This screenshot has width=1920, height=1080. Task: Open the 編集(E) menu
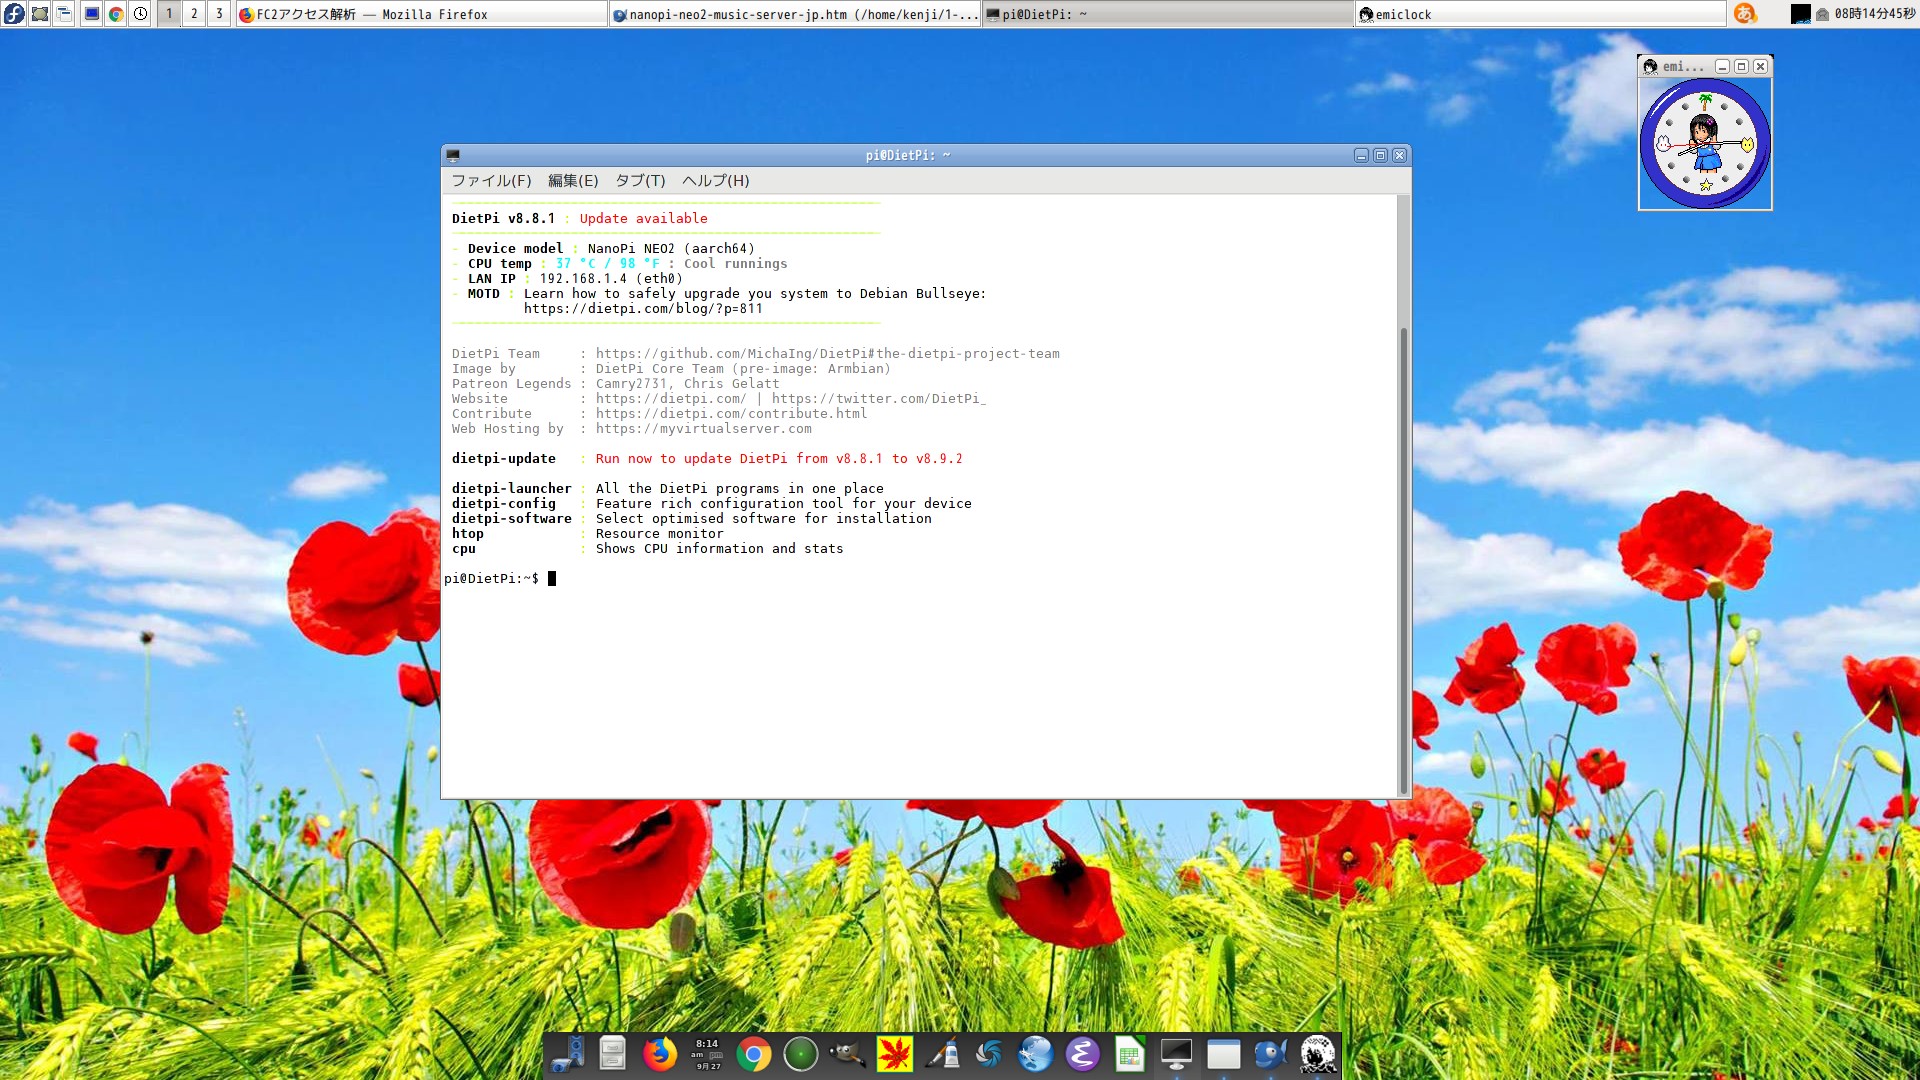click(572, 181)
